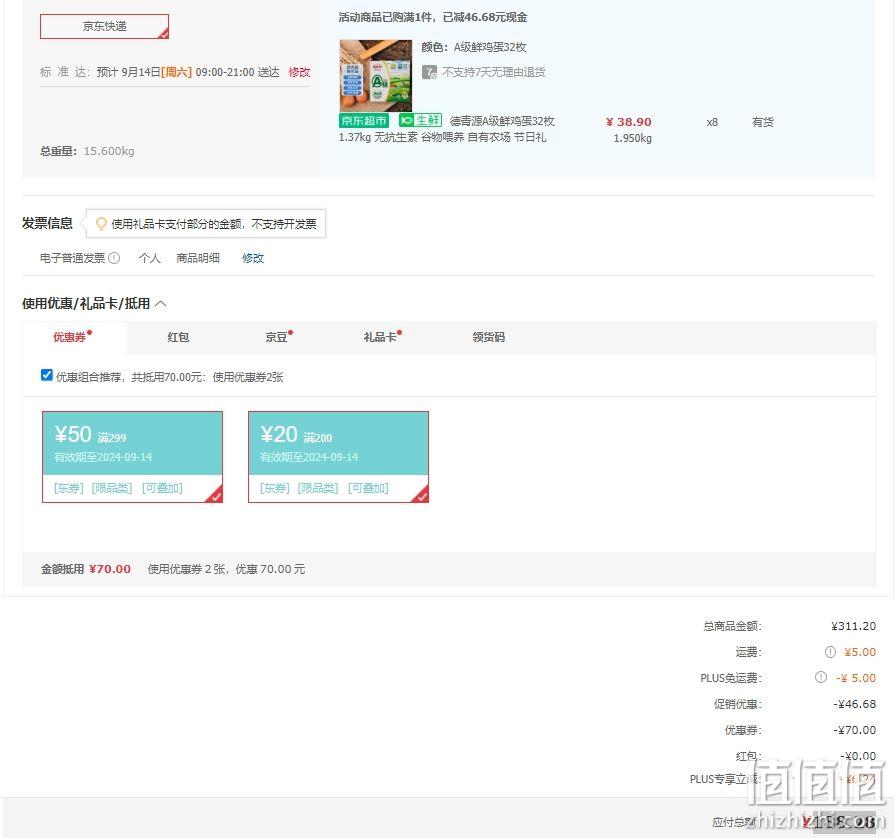Image resolution: width=895 pixels, height=838 pixels.
Task: Click 修改 in the invoice information row
Action: click(x=253, y=258)
